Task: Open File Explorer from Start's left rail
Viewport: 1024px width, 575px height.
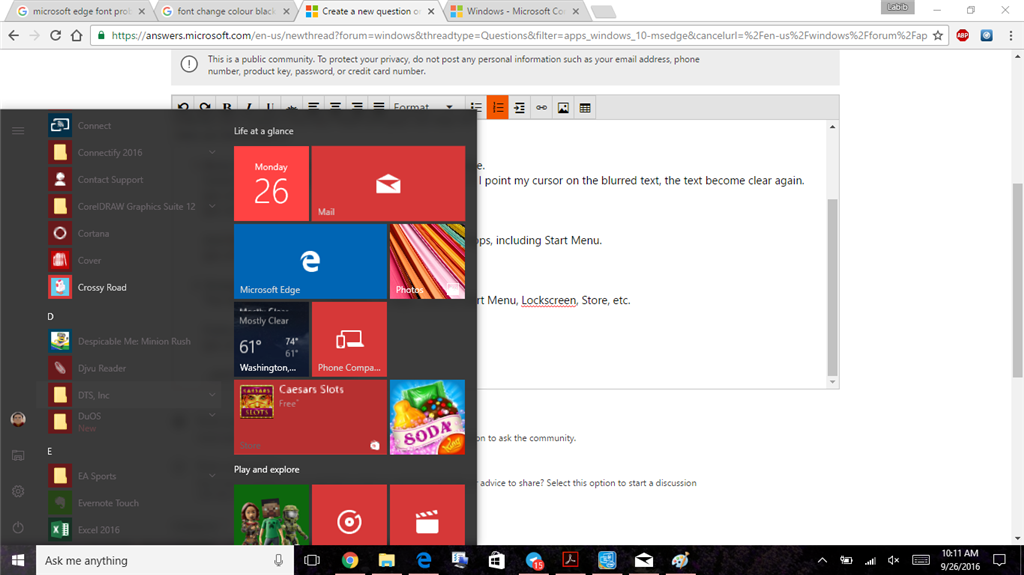Action: click(18, 455)
